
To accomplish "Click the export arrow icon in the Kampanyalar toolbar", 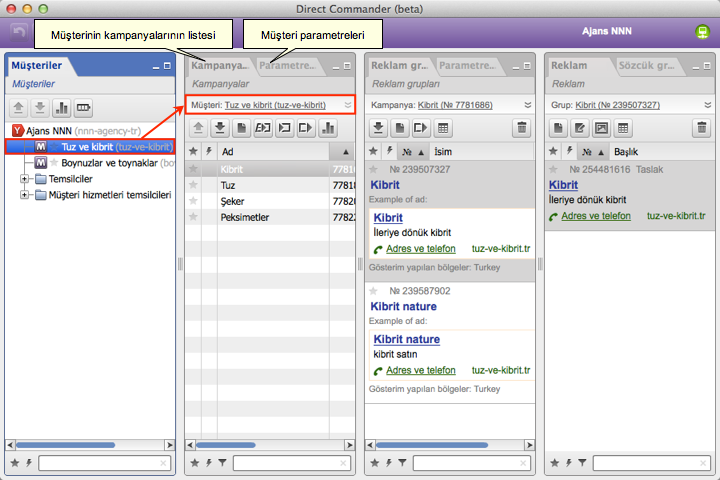I will click(x=306, y=128).
